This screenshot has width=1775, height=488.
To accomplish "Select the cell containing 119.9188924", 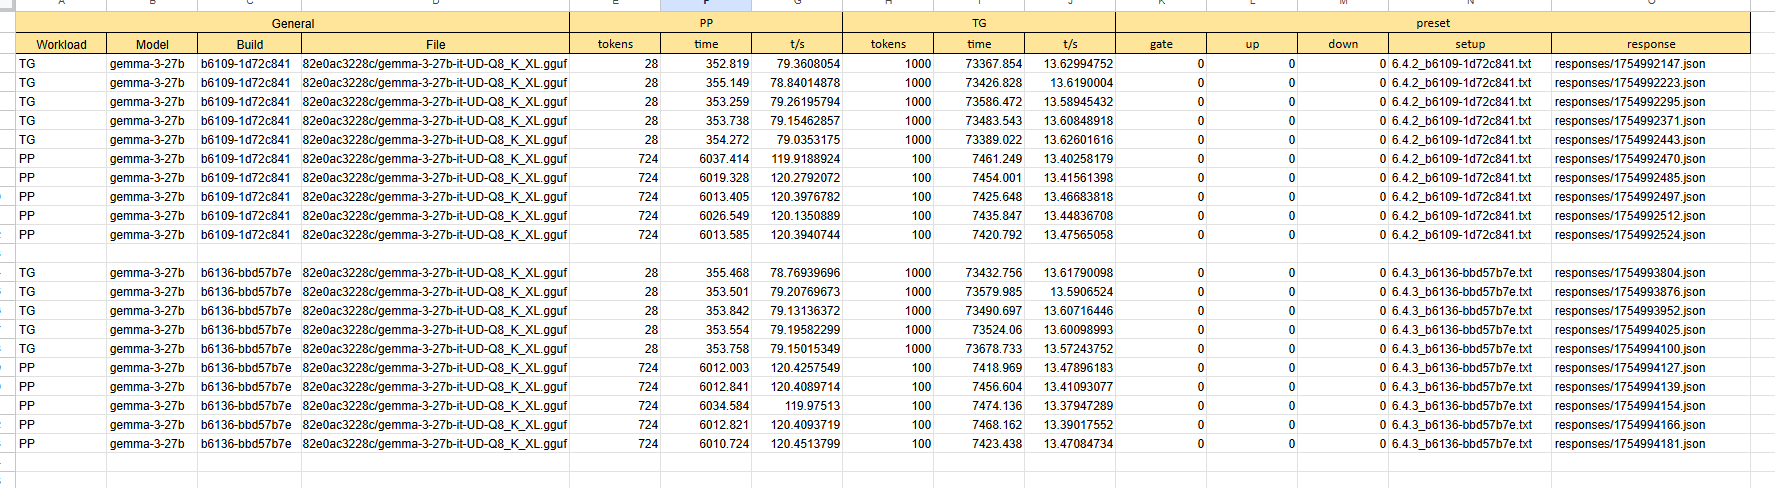I will tap(797, 158).
